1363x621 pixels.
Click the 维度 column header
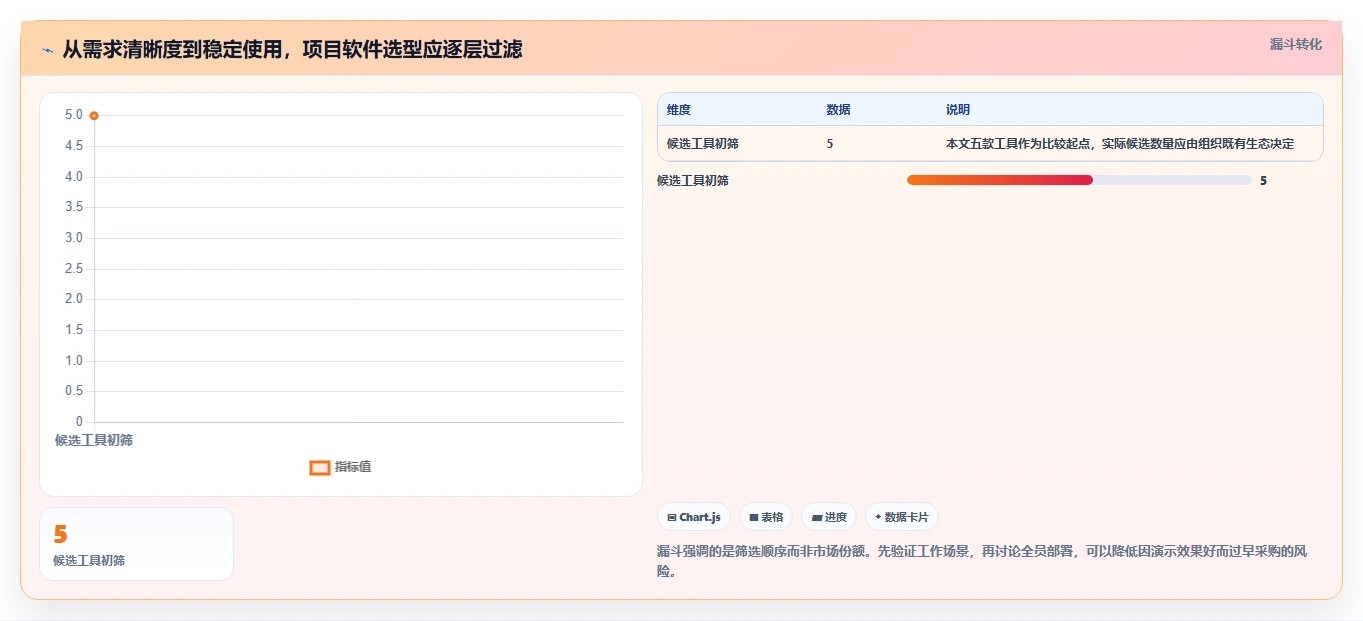679,110
